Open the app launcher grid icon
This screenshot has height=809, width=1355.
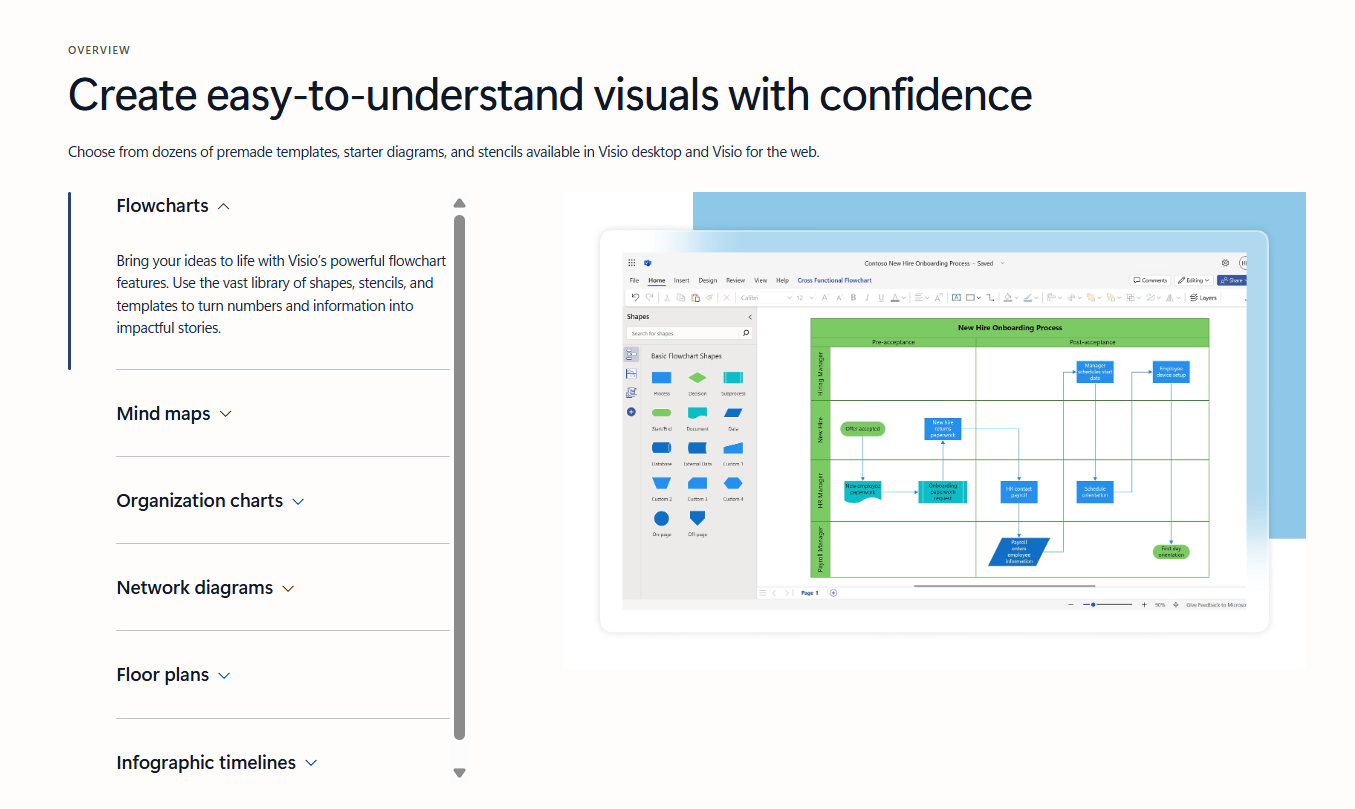632,263
